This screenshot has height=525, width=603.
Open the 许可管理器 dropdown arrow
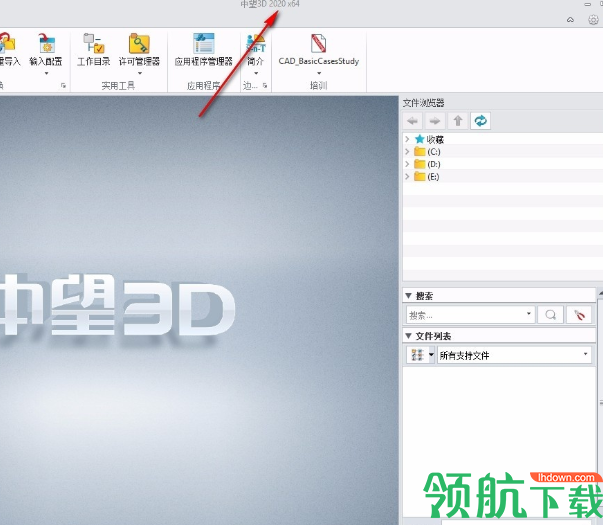click(x=140, y=73)
